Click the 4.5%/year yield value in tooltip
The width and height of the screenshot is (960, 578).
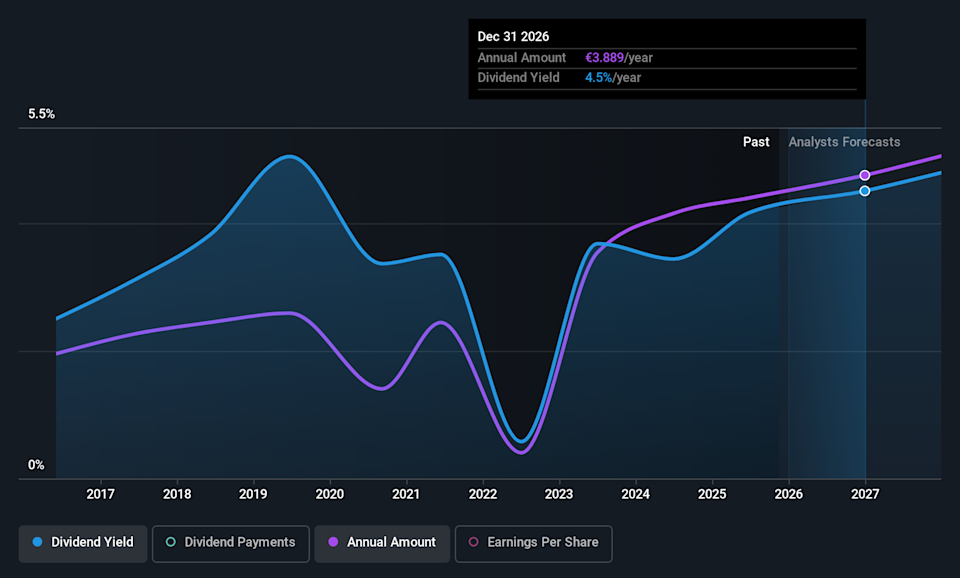click(612, 78)
